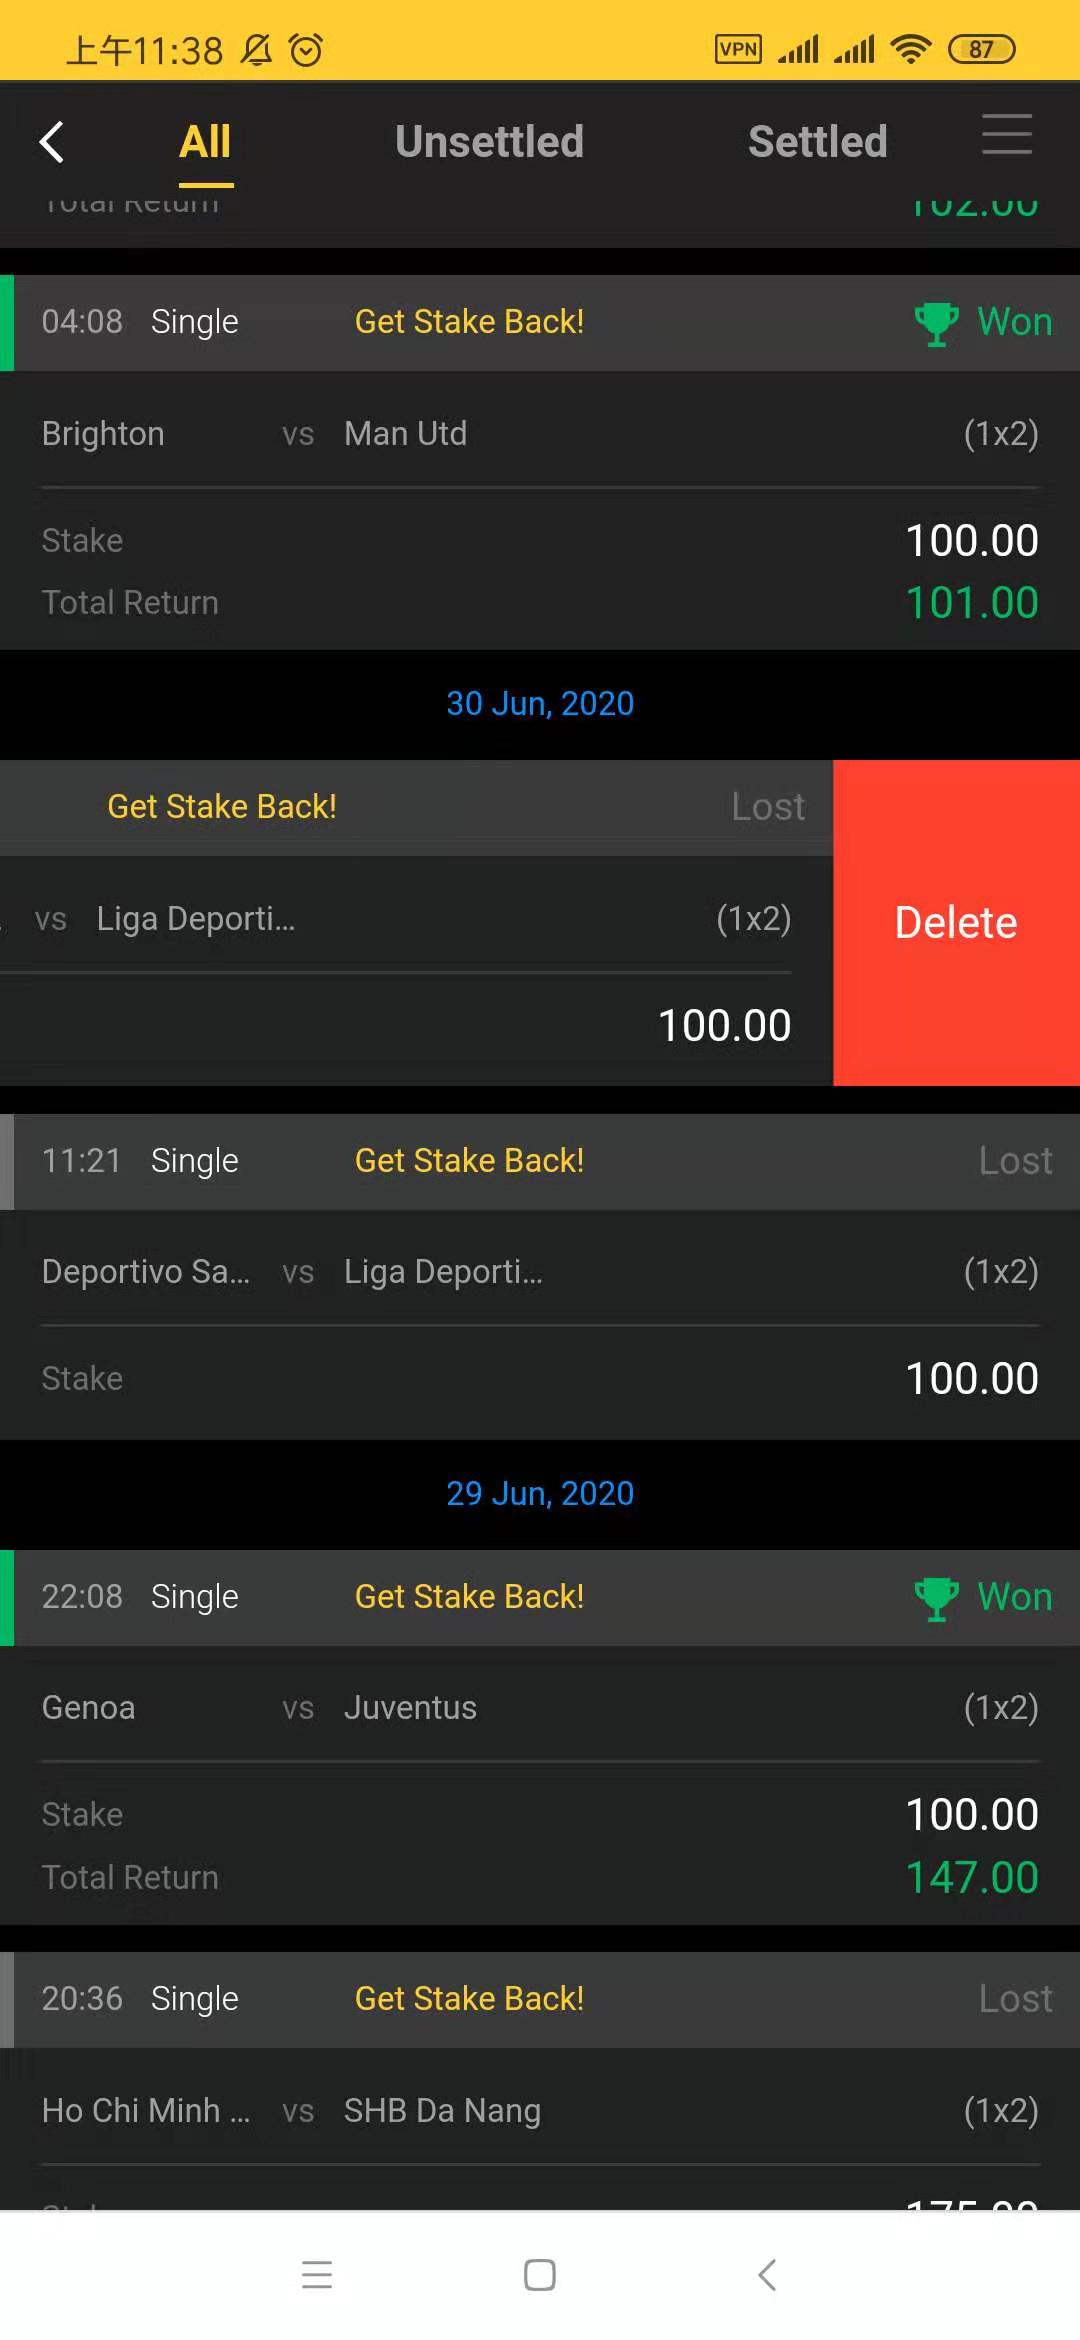Open the Deportivo Sa... vs Liga Deporti... bet
Image resolution: width=1080 pixels, height=2340 pixels.
[x=540, y=1273]
